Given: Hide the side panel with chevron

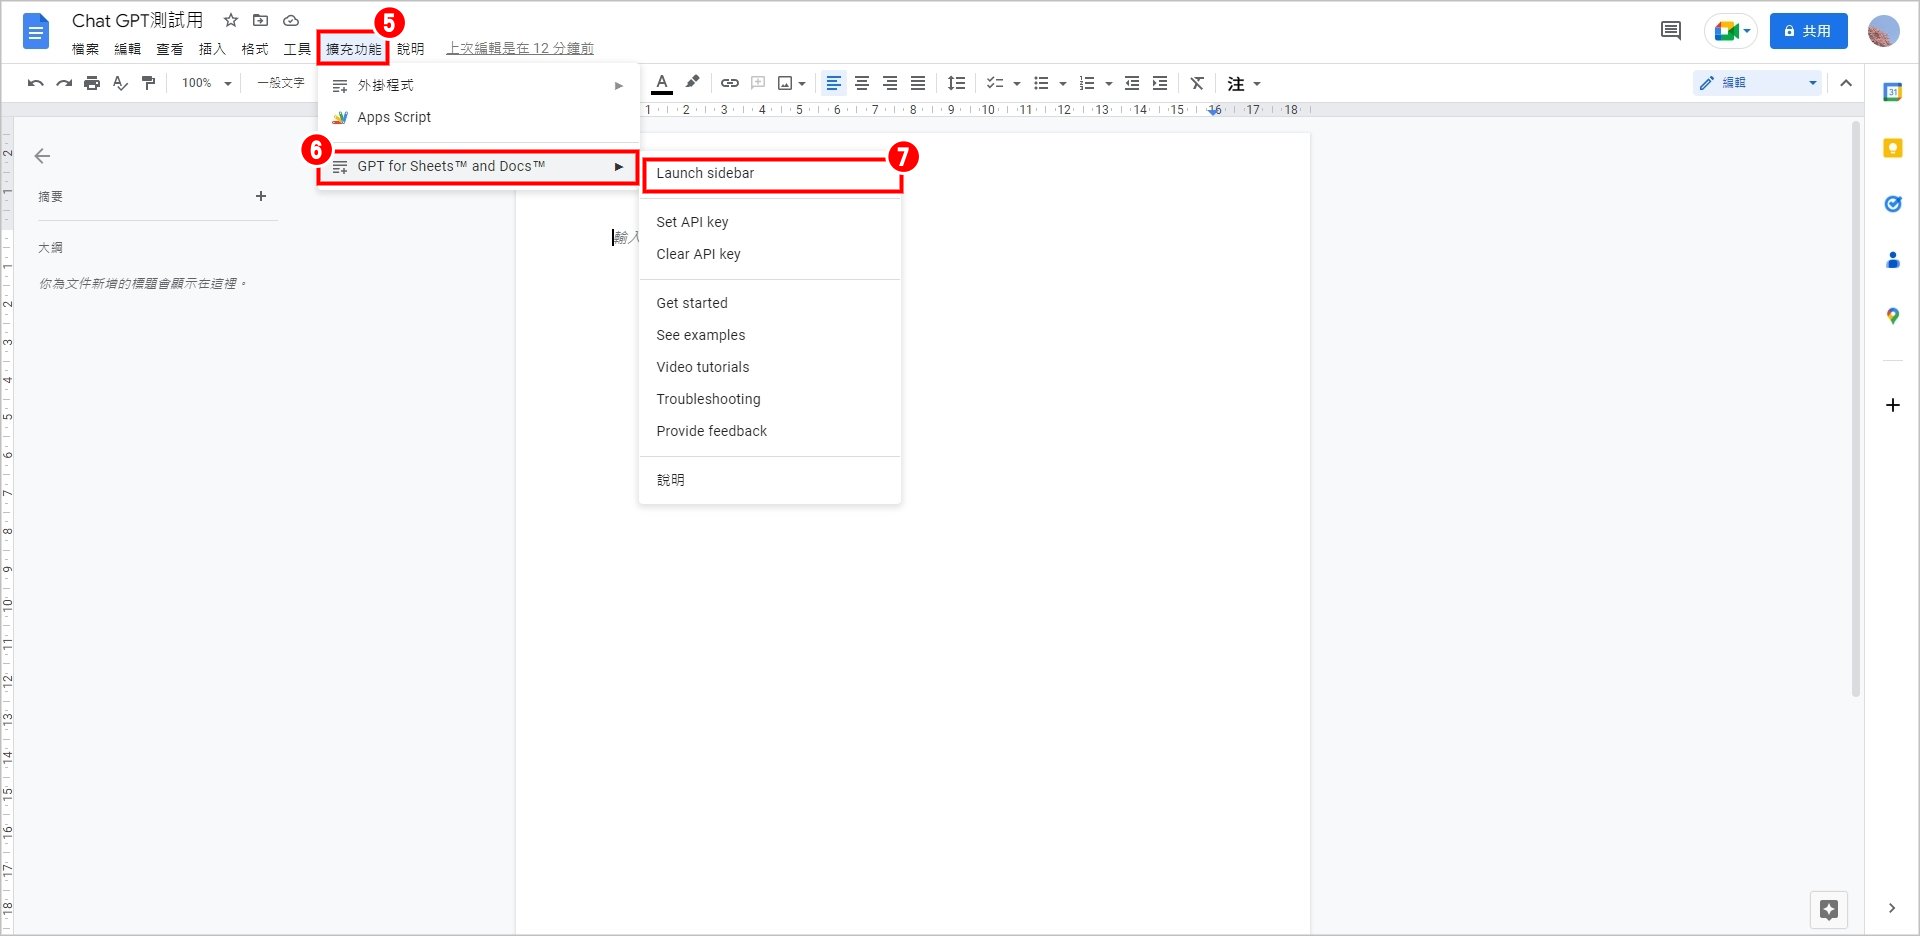Looking at the screenshot, I should click(x=1891, y=908).
